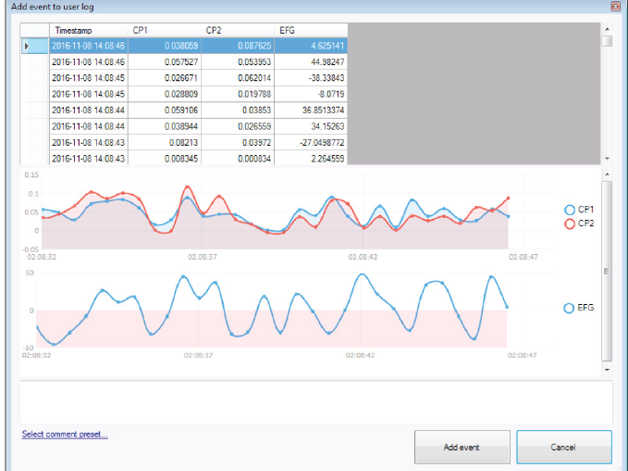Click the Cancel button
Image resolution: width=628 pixels, height=471 pixels.
(563, 447)
